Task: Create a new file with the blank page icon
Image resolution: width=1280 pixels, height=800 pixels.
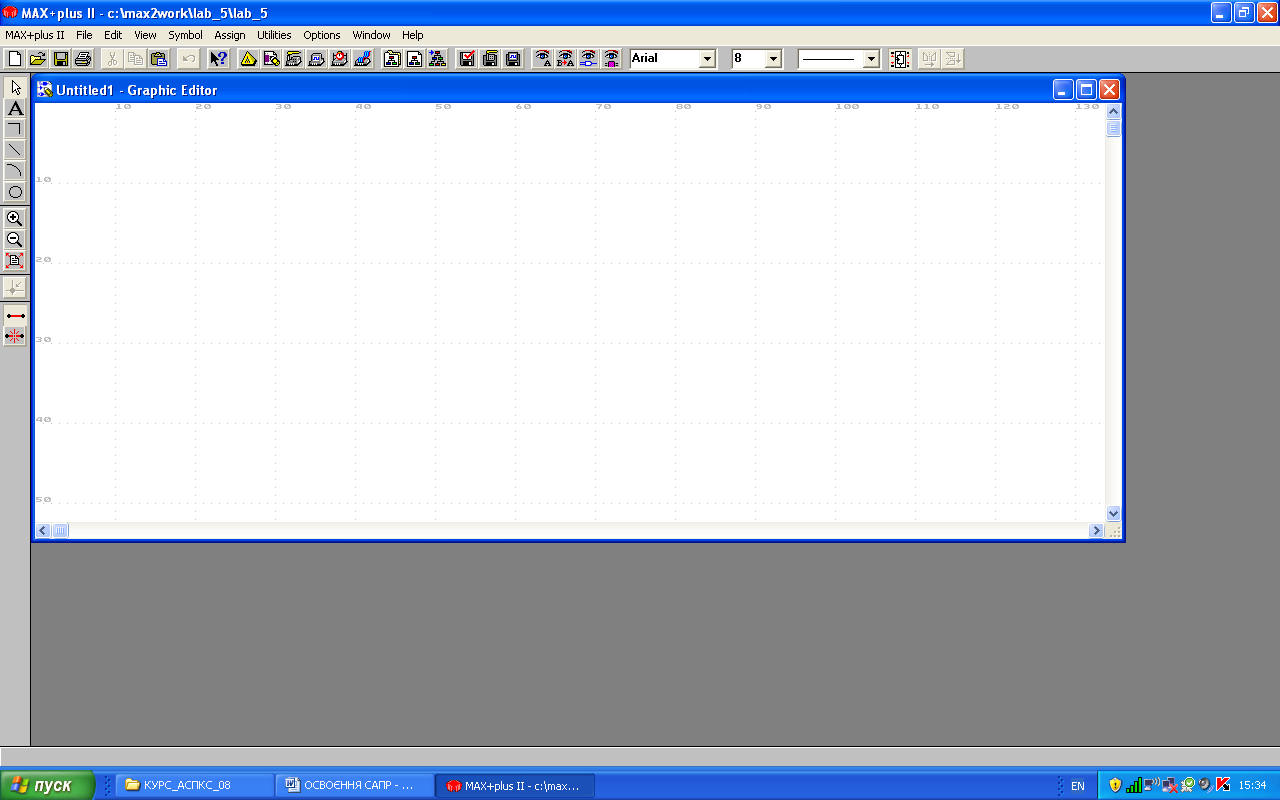Action: point(15,59)
